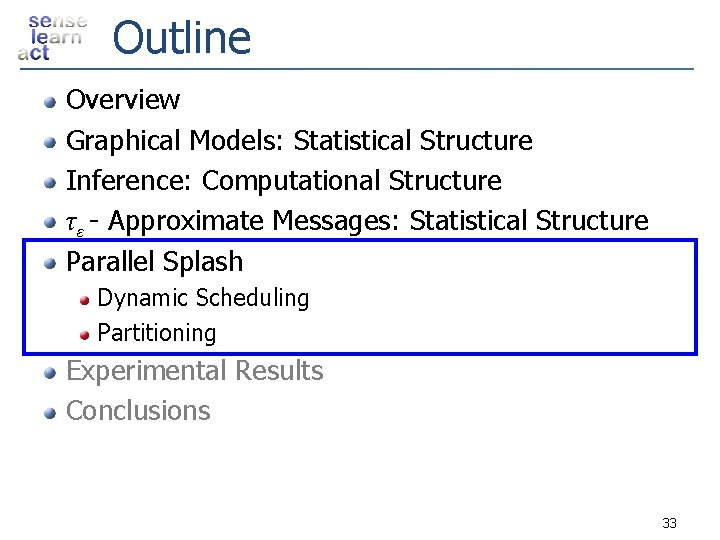Click the bullet next to Graphical Models
Screen dimensions: 720x540
pyautogui.click(x=49, y=142)
